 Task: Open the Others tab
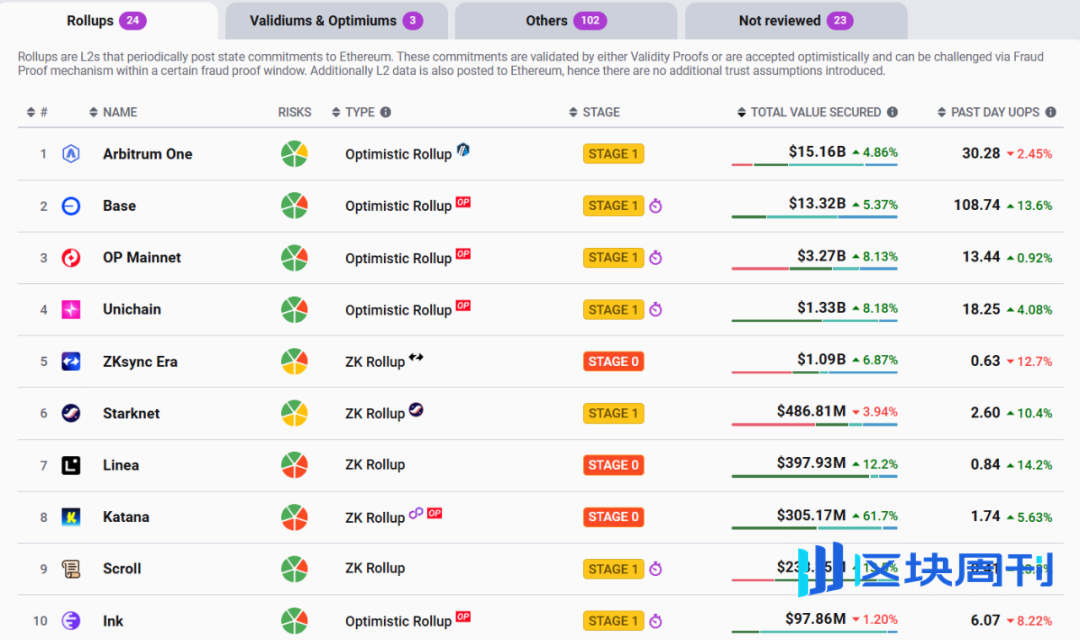pos(565,21)
